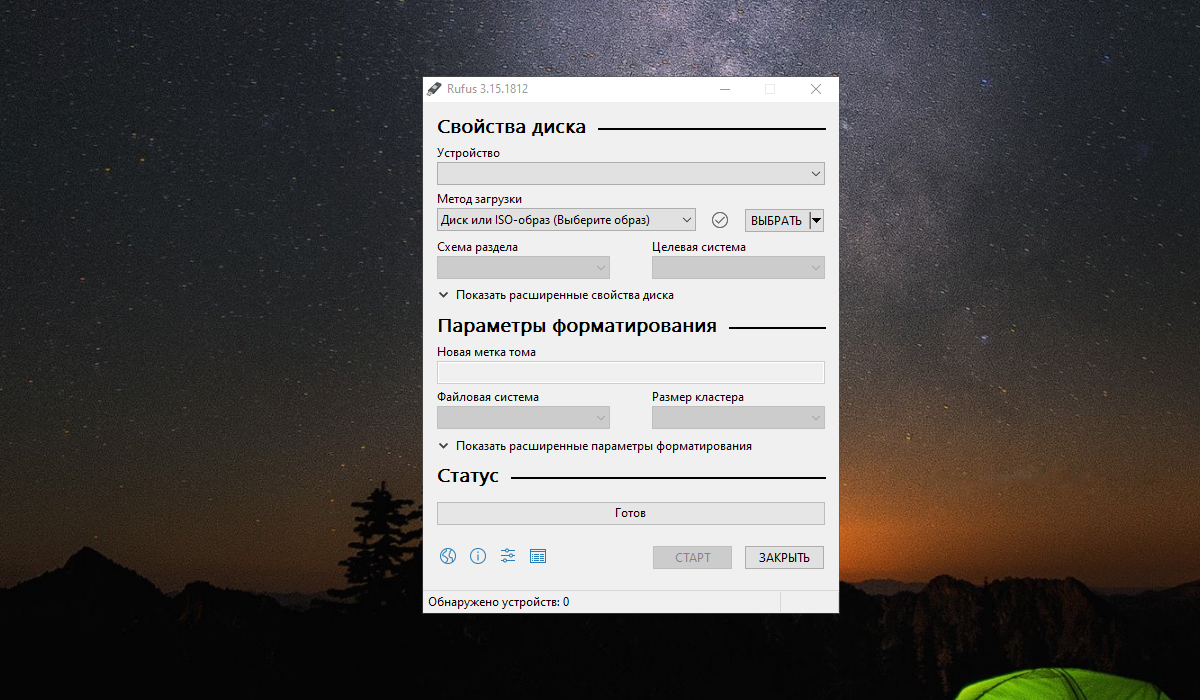Screen dimensions: 1200x700
Task: Open the Целевая система dropdown
Action: click(738, 268)
